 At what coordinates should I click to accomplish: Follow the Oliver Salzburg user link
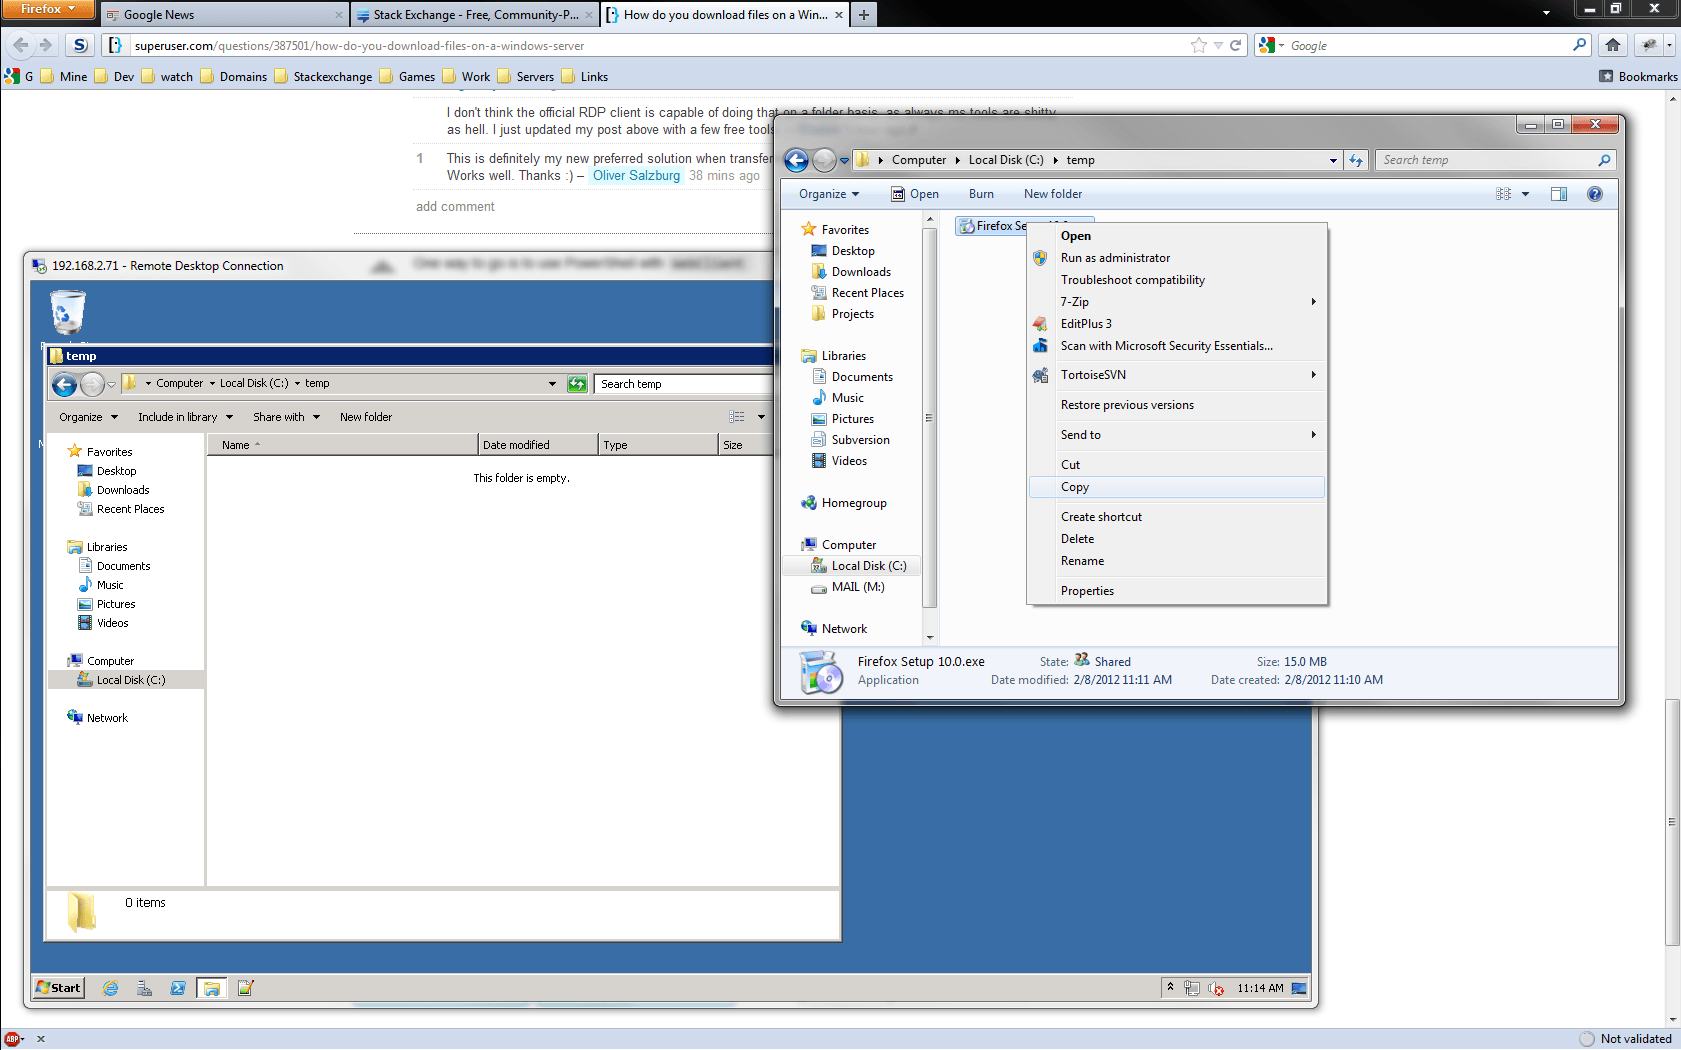(636, 176)
